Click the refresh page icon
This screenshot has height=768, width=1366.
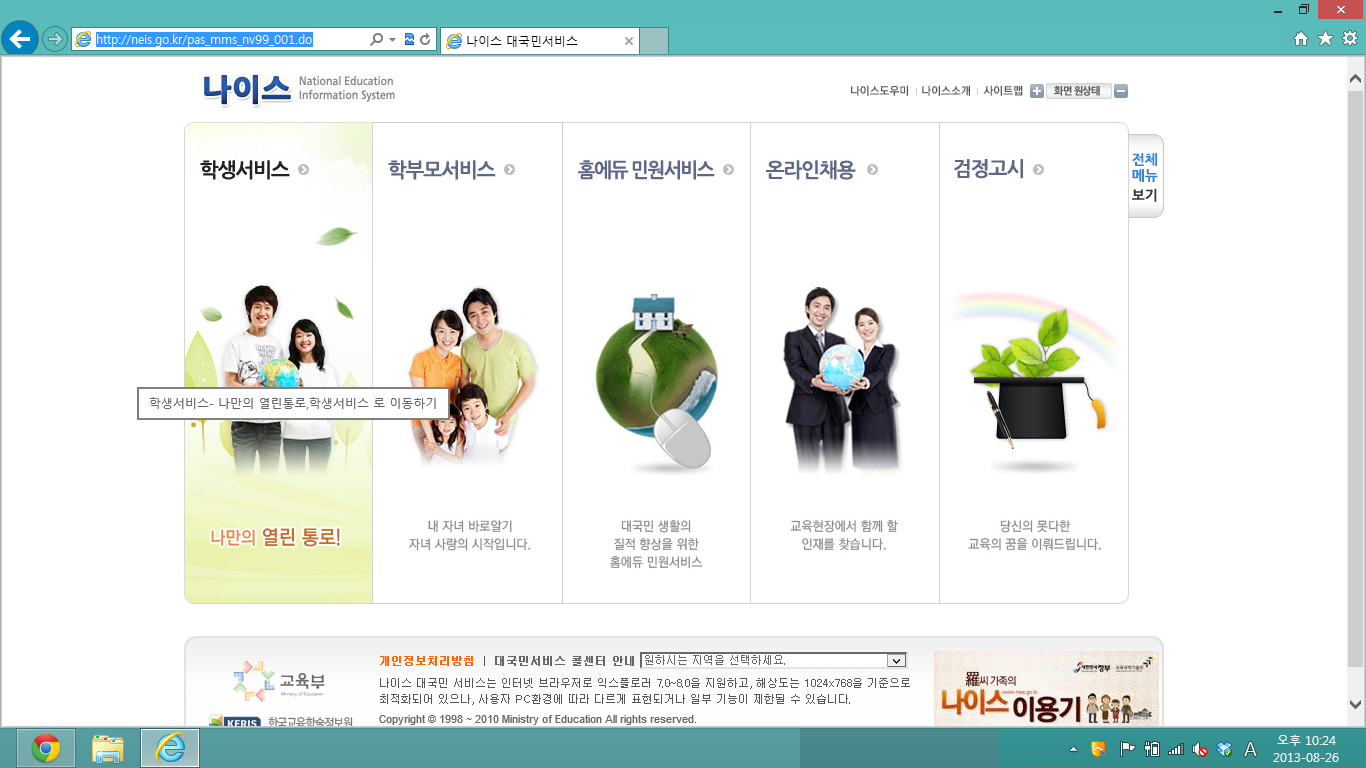coord(425,39)
